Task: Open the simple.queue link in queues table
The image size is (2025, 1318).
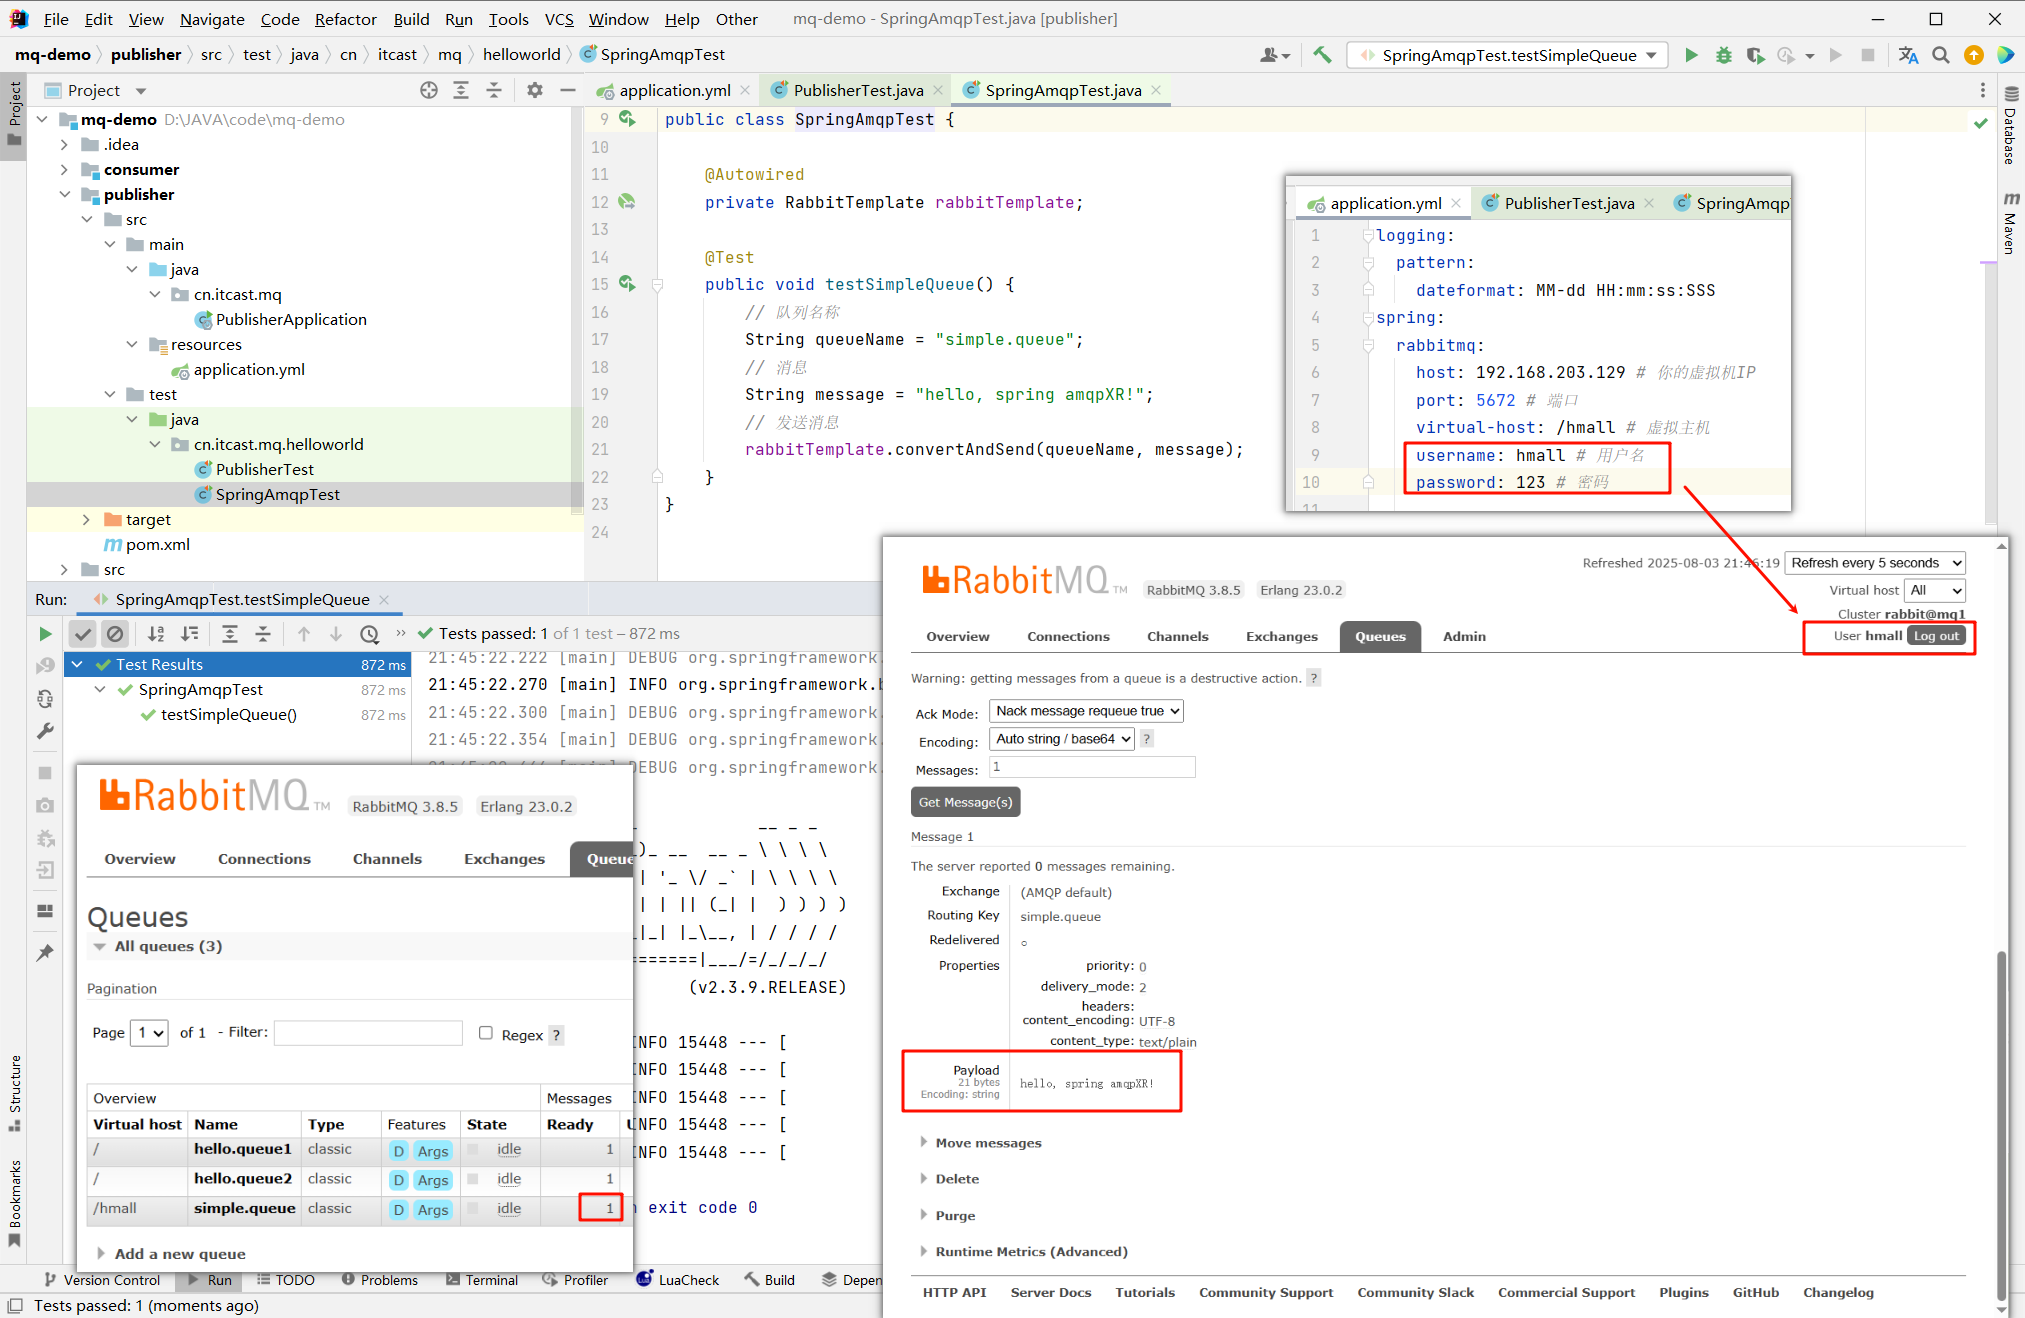Action: 245,1208
